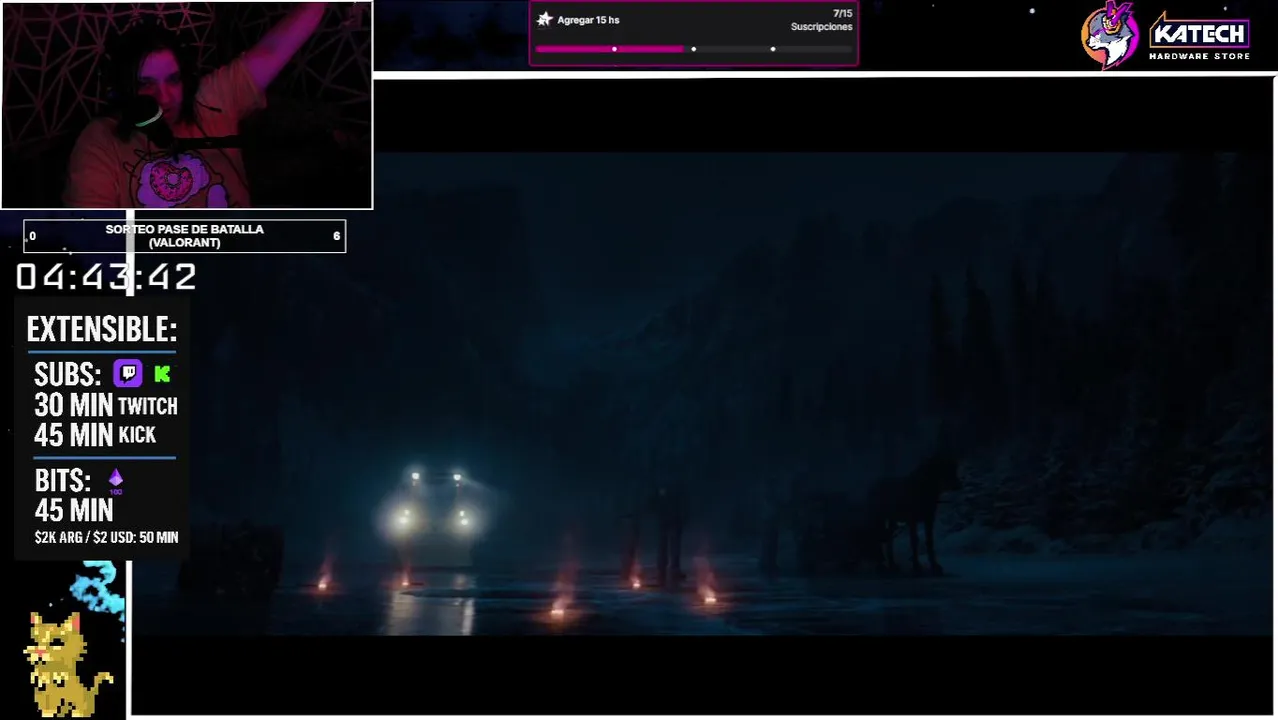Screen dimensions: 1278x720
Task: Click the pixel cat animation
Action: point(70,662)
